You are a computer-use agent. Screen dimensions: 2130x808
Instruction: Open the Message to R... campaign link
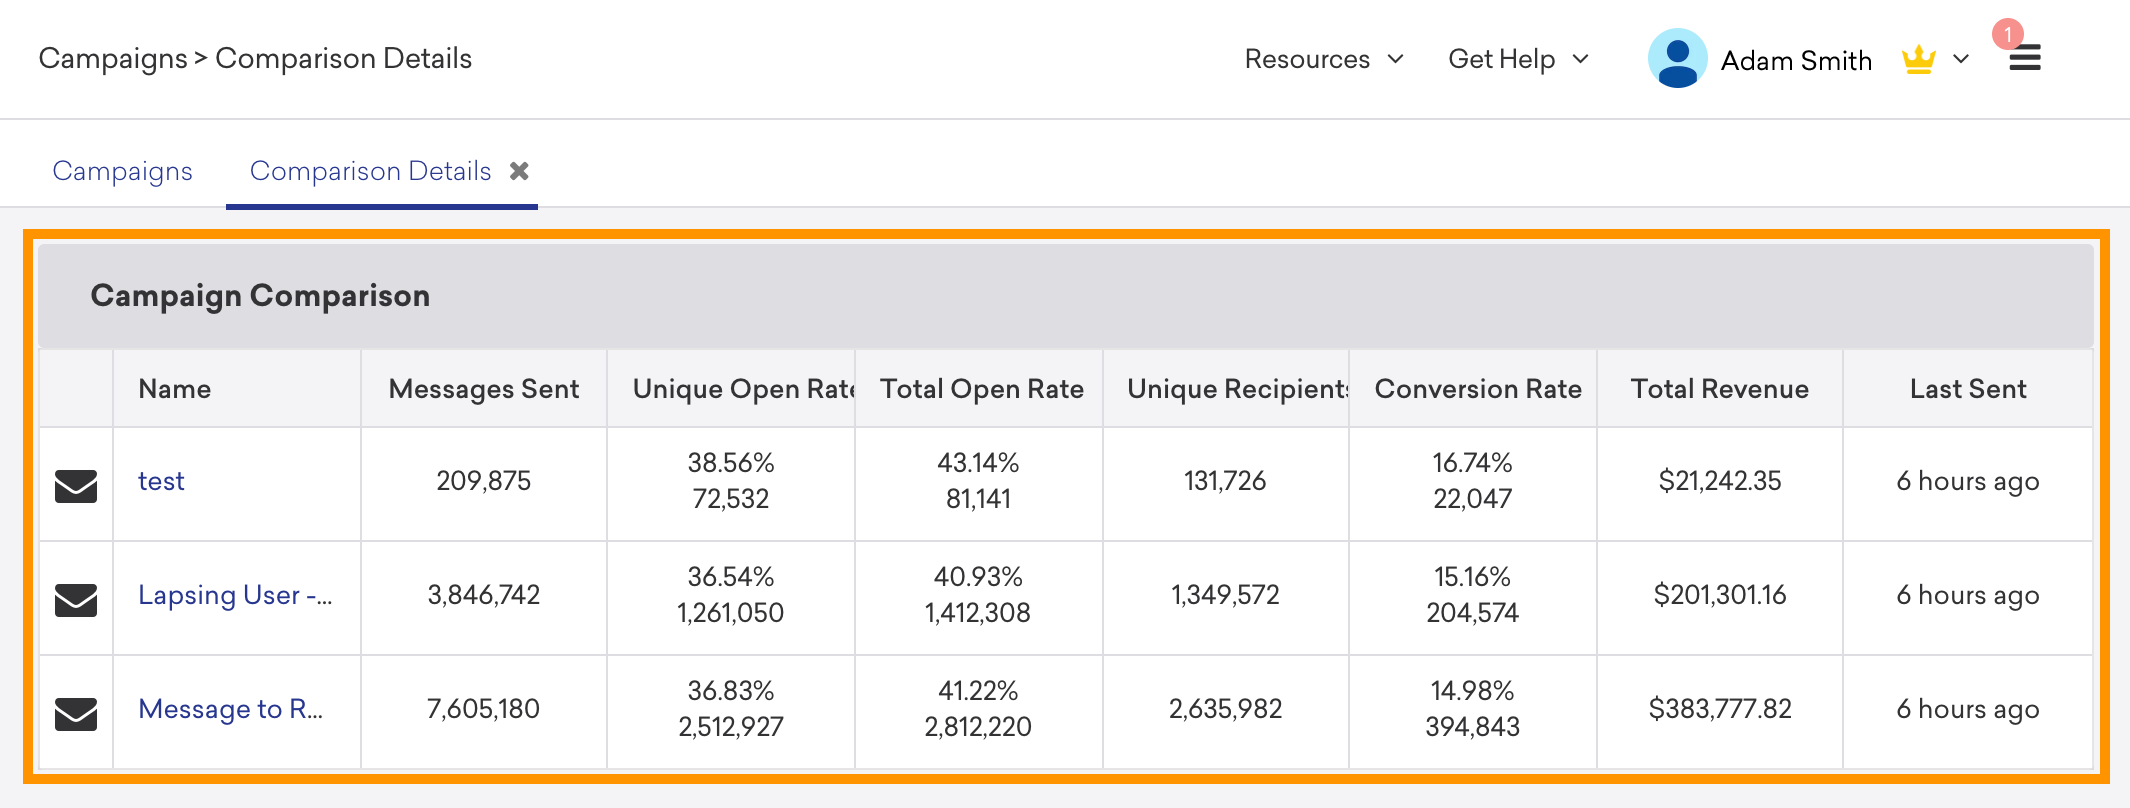(230, 709)
